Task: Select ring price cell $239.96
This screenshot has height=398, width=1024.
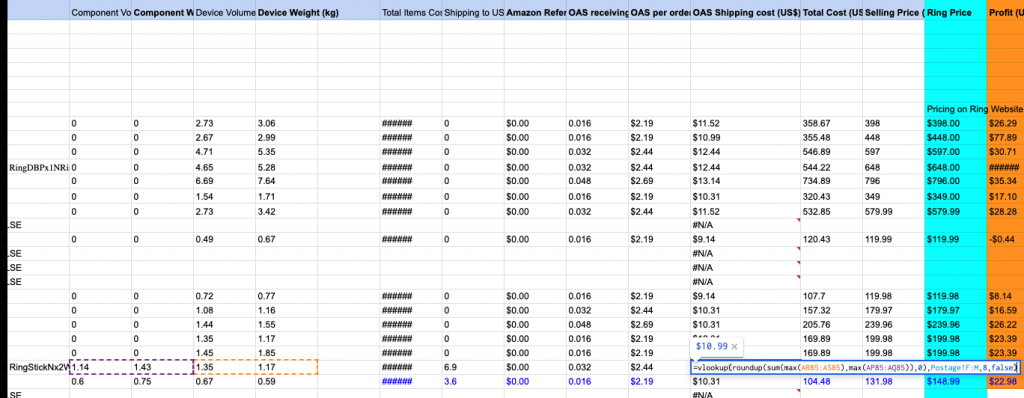Action: tap(955, 325)
